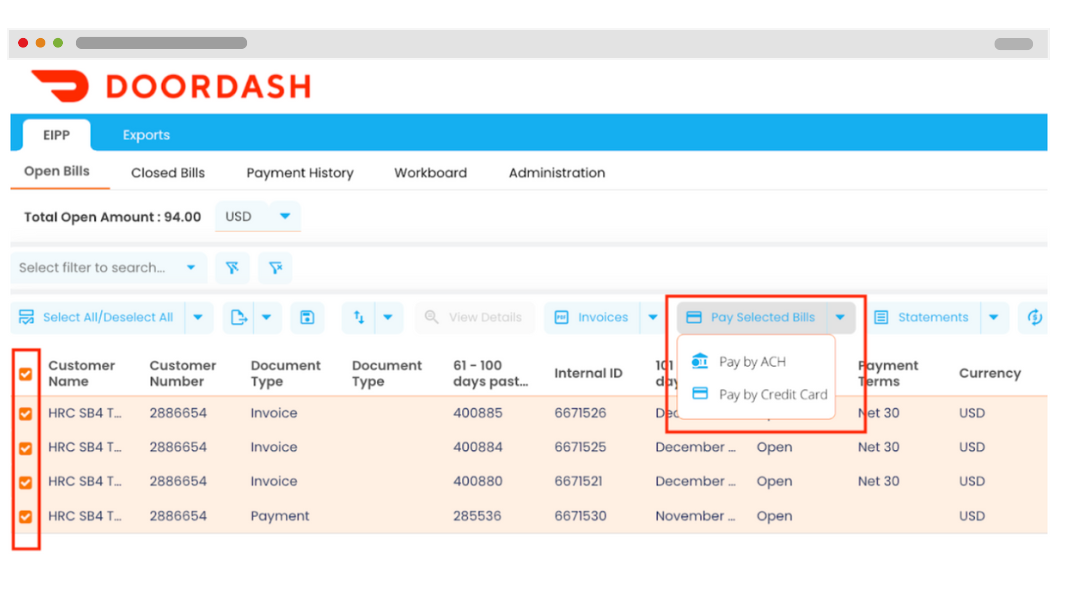The image size is (1080, 600).
Task: Click the cell with value 400885
Action: pyautogui.click(x=477, y=413)
